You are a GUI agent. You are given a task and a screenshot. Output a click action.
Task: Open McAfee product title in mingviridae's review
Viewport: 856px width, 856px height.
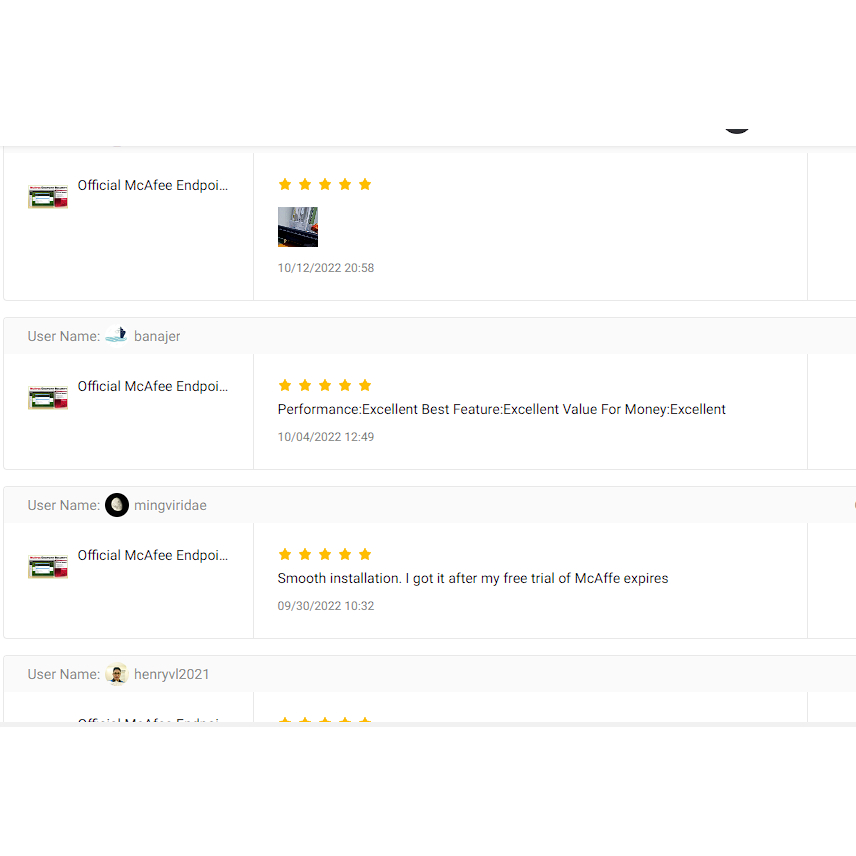[153, 555]
